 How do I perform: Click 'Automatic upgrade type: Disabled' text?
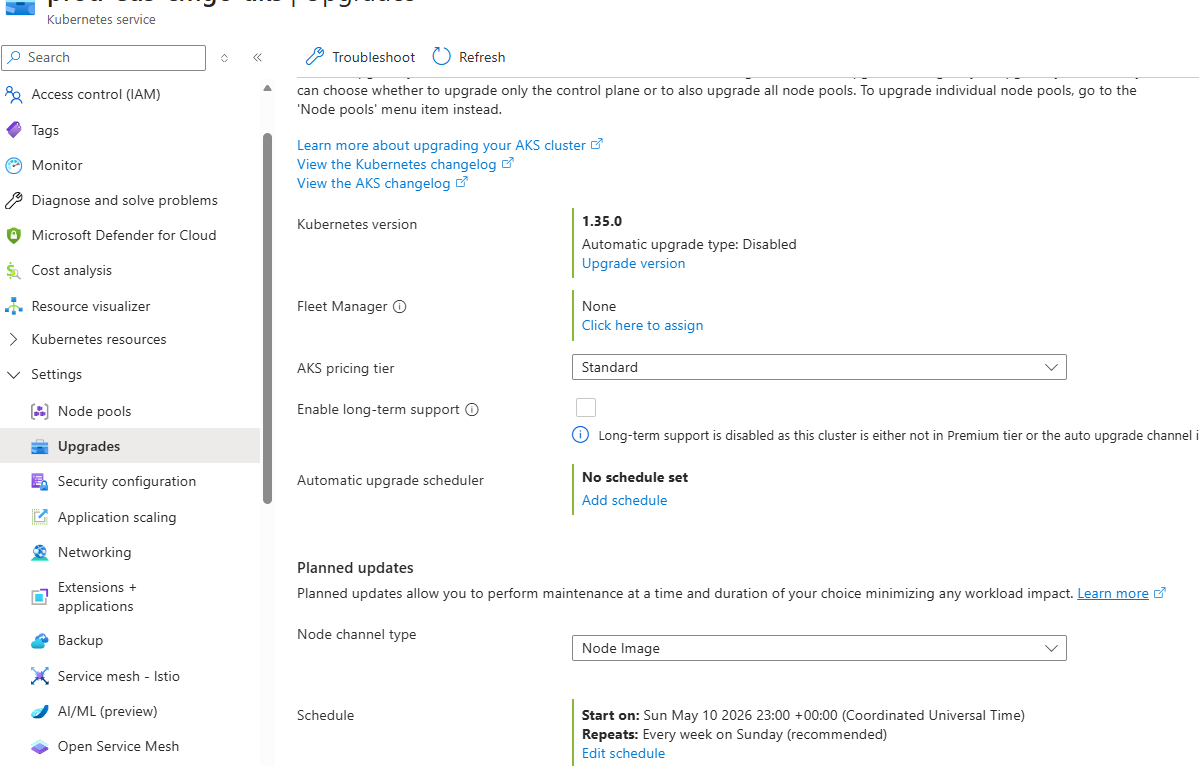[x=689, y=245]
